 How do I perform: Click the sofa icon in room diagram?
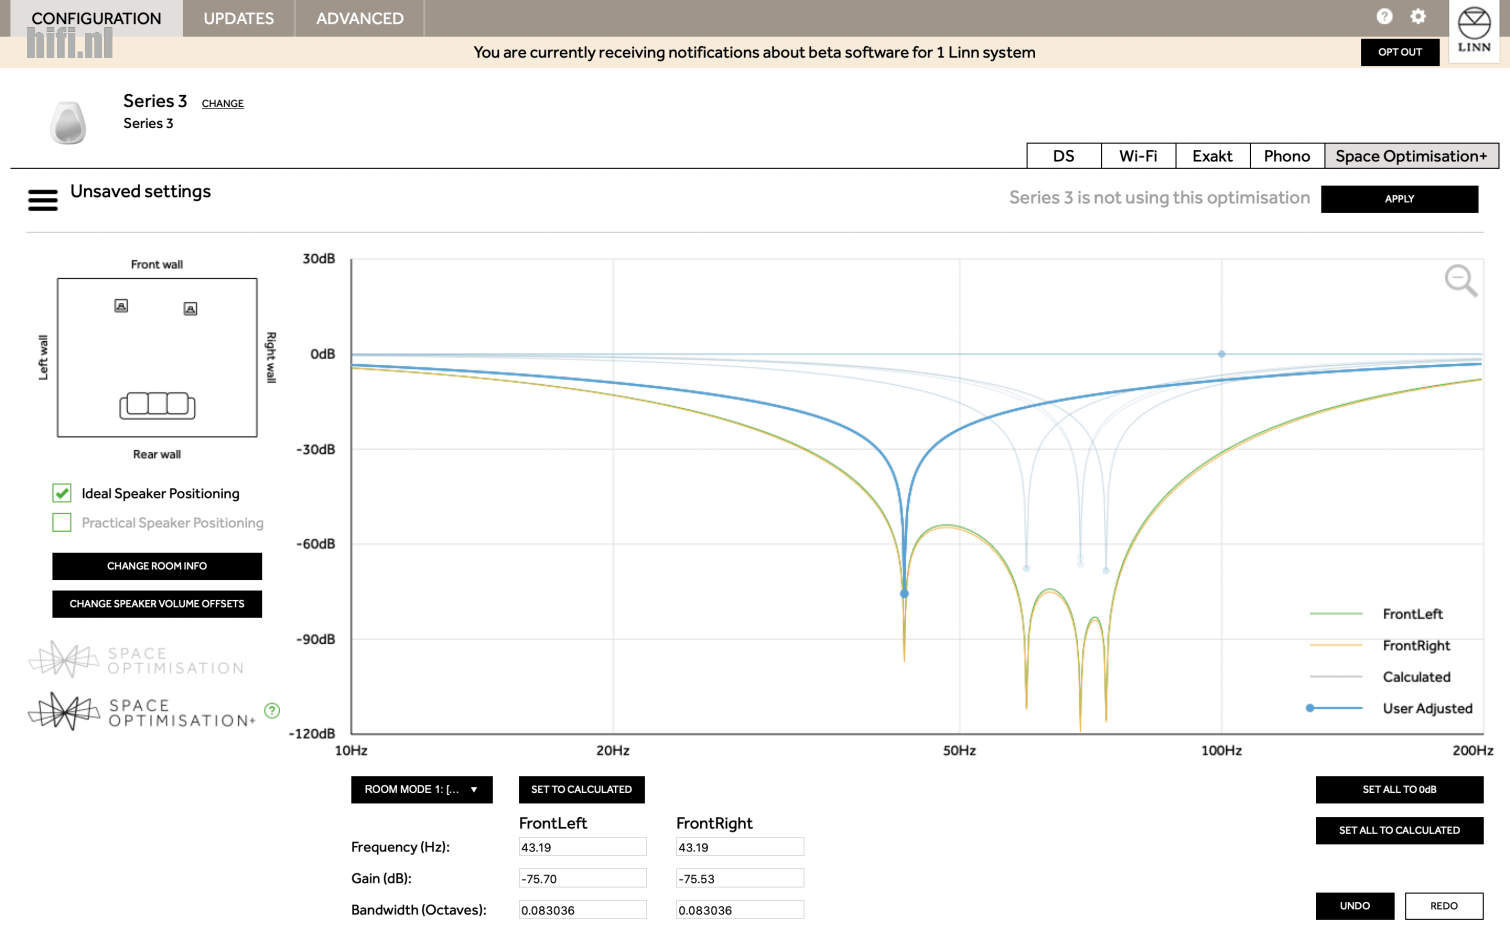157,404
